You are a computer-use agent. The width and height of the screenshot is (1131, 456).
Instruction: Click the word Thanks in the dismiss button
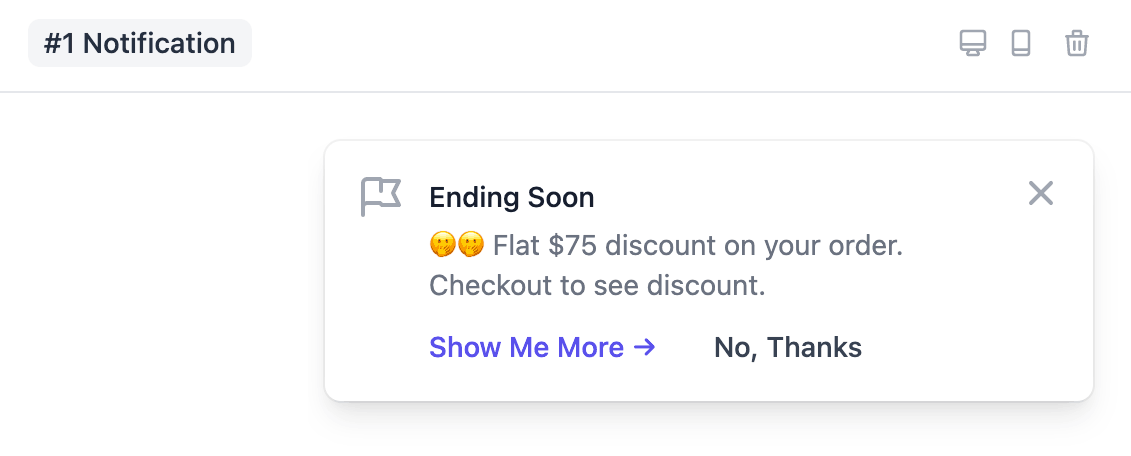[814, 348]
